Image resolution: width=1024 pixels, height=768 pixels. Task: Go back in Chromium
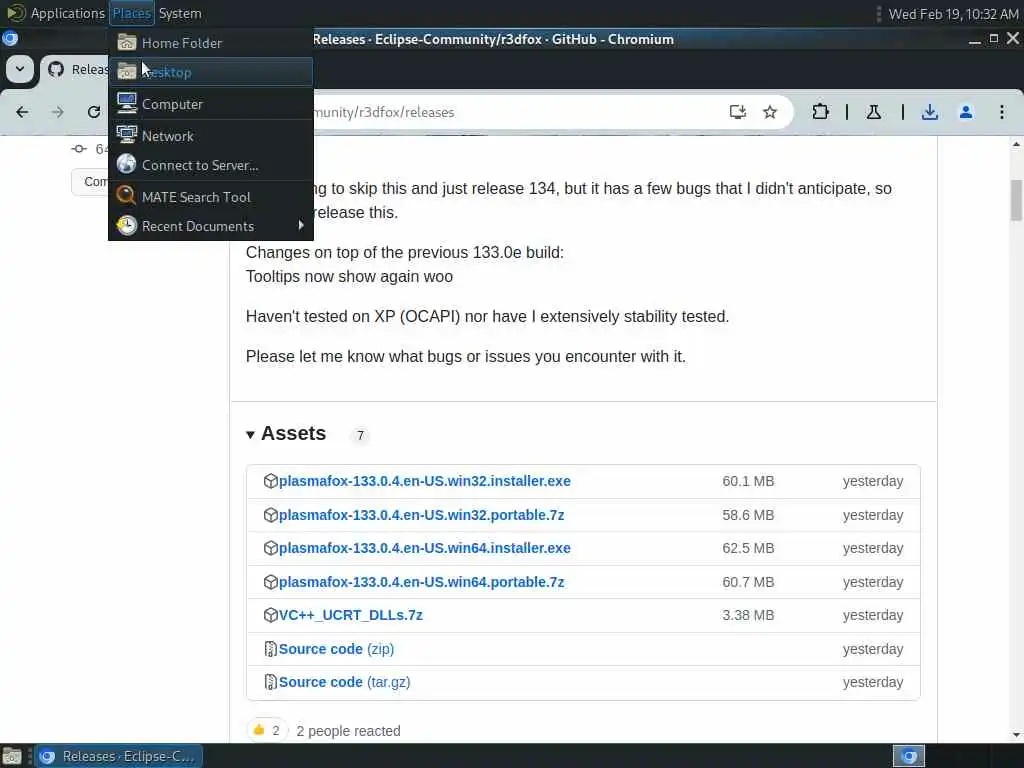point(22,112)
